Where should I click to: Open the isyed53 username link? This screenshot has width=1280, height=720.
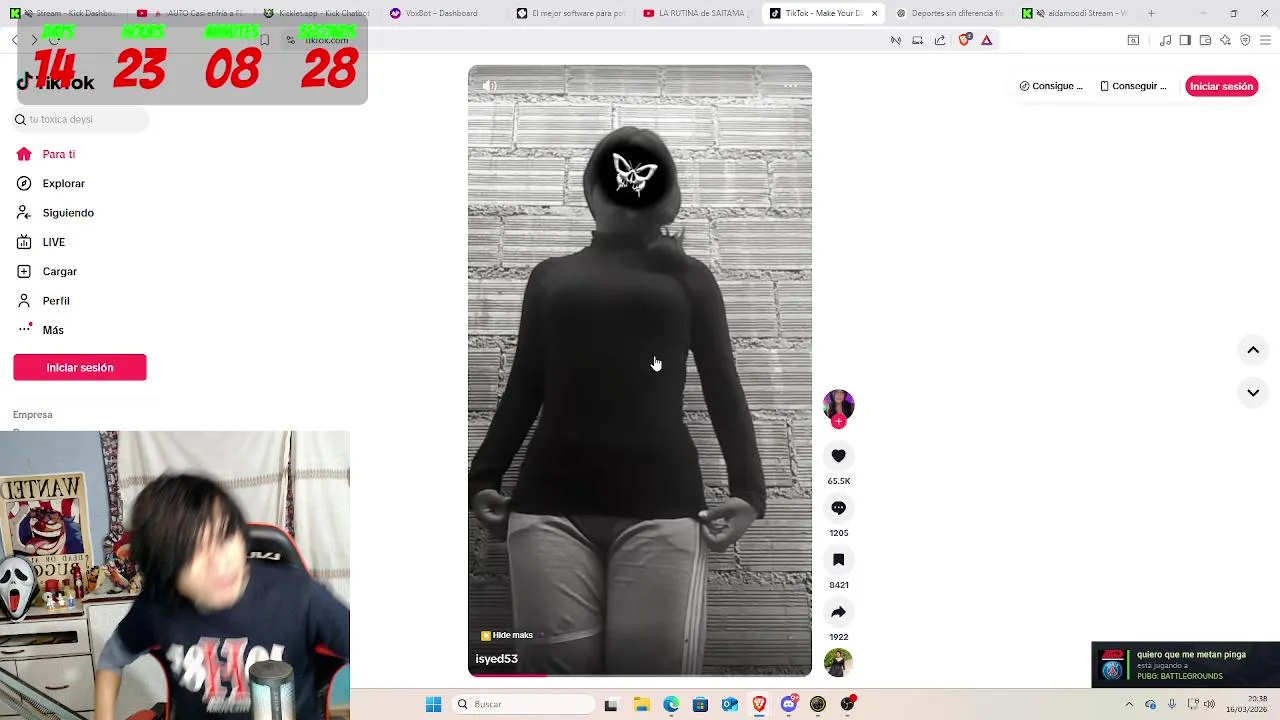click(x=496, y=659)
